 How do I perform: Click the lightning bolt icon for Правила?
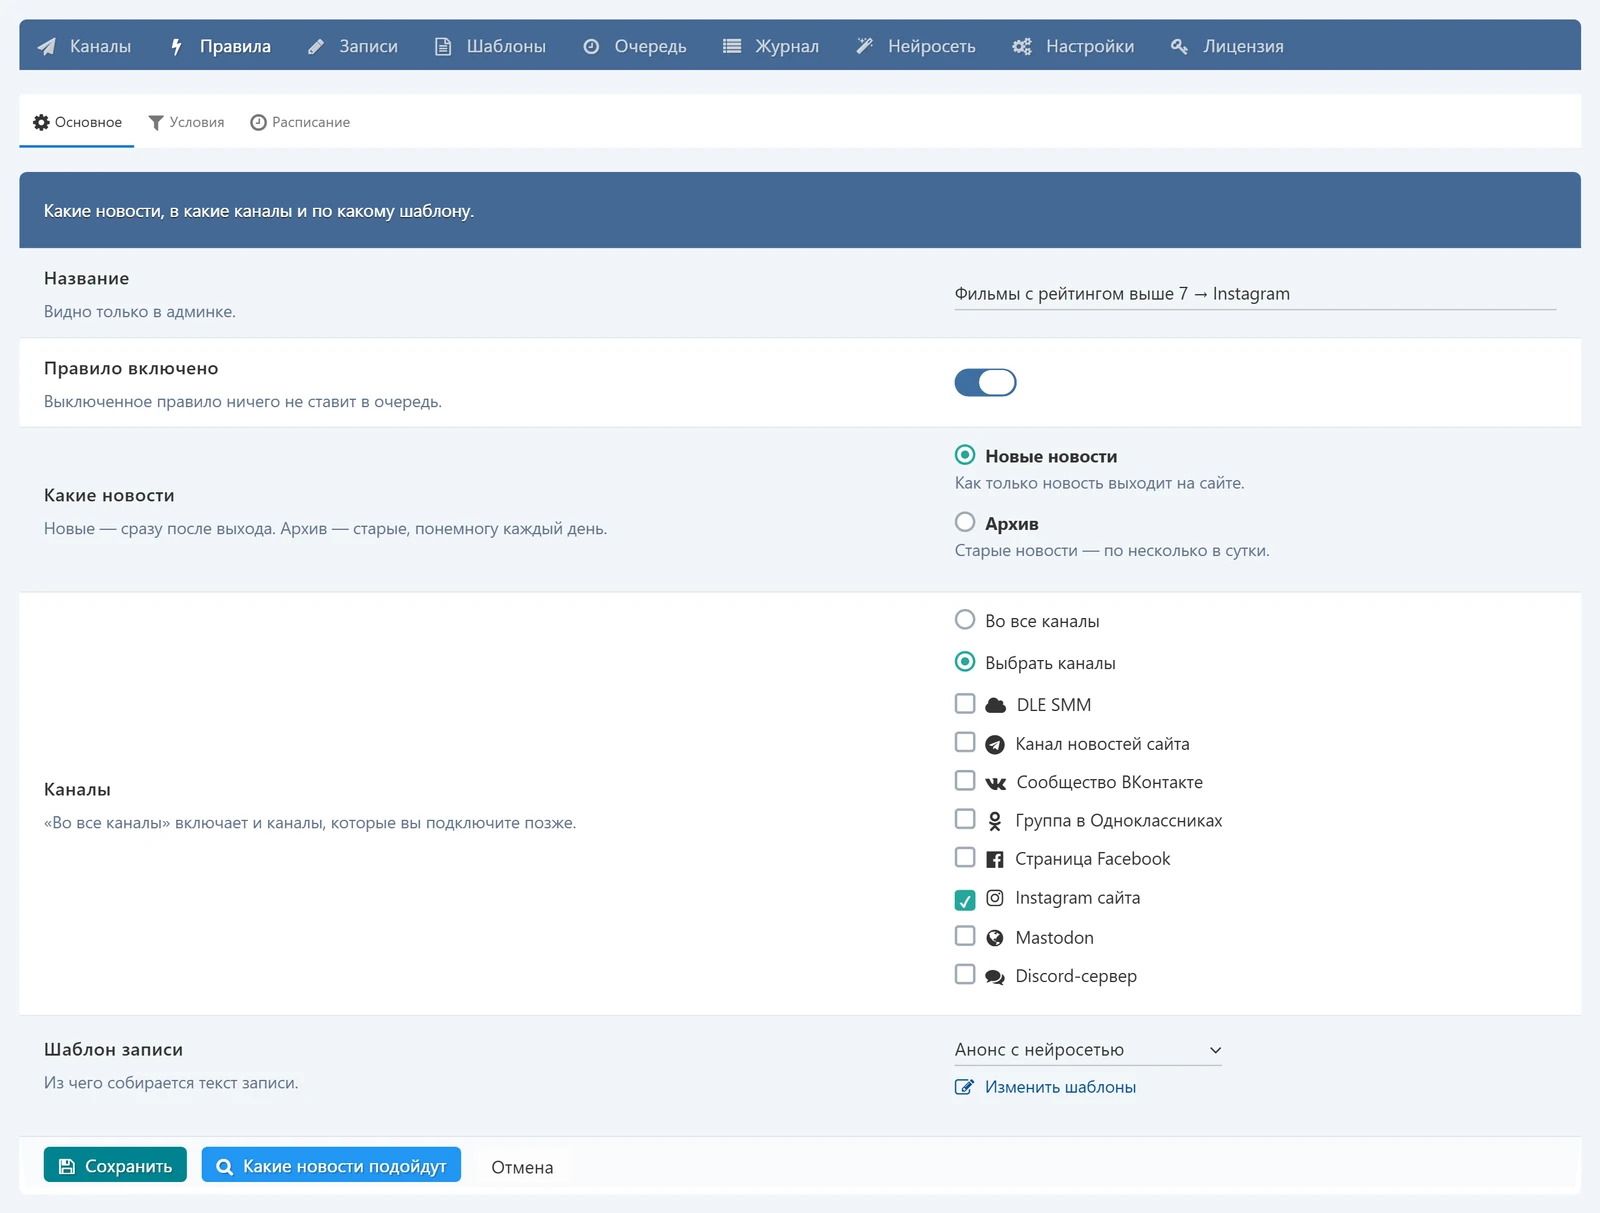point(176,46)
